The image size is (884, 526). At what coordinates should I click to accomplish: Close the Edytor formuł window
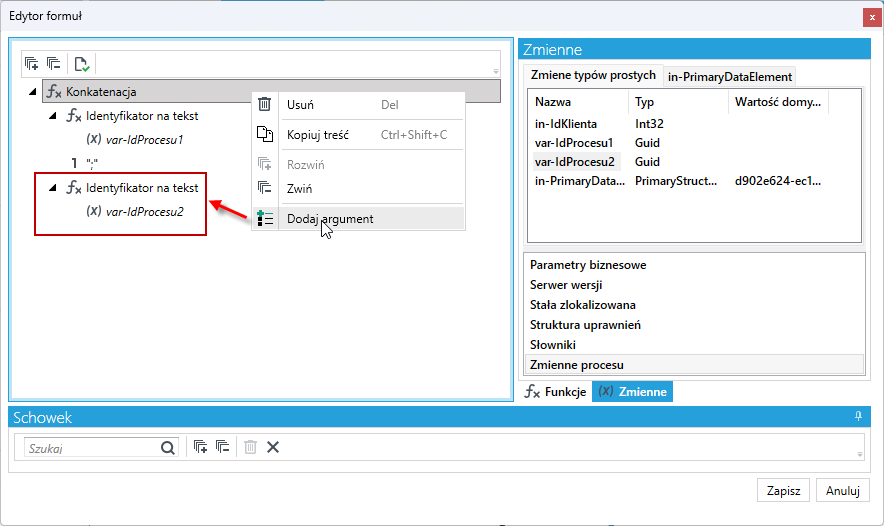pyautogui.click(x=872, y=17)
